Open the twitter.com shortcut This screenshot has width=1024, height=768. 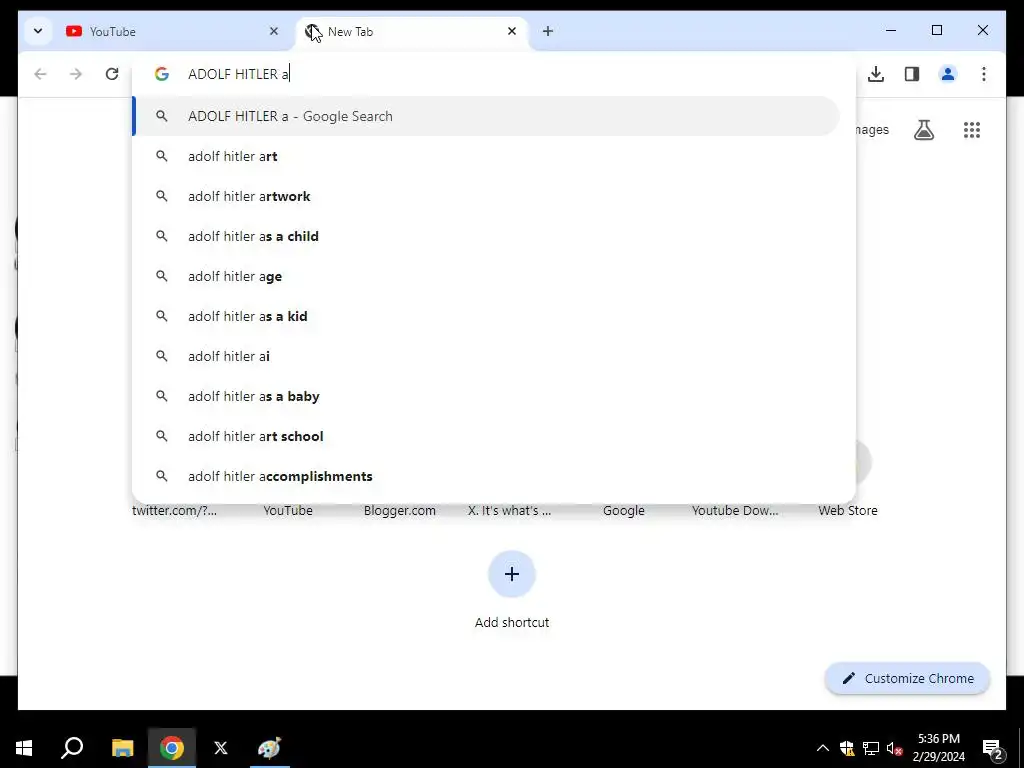tap(174, 510)
